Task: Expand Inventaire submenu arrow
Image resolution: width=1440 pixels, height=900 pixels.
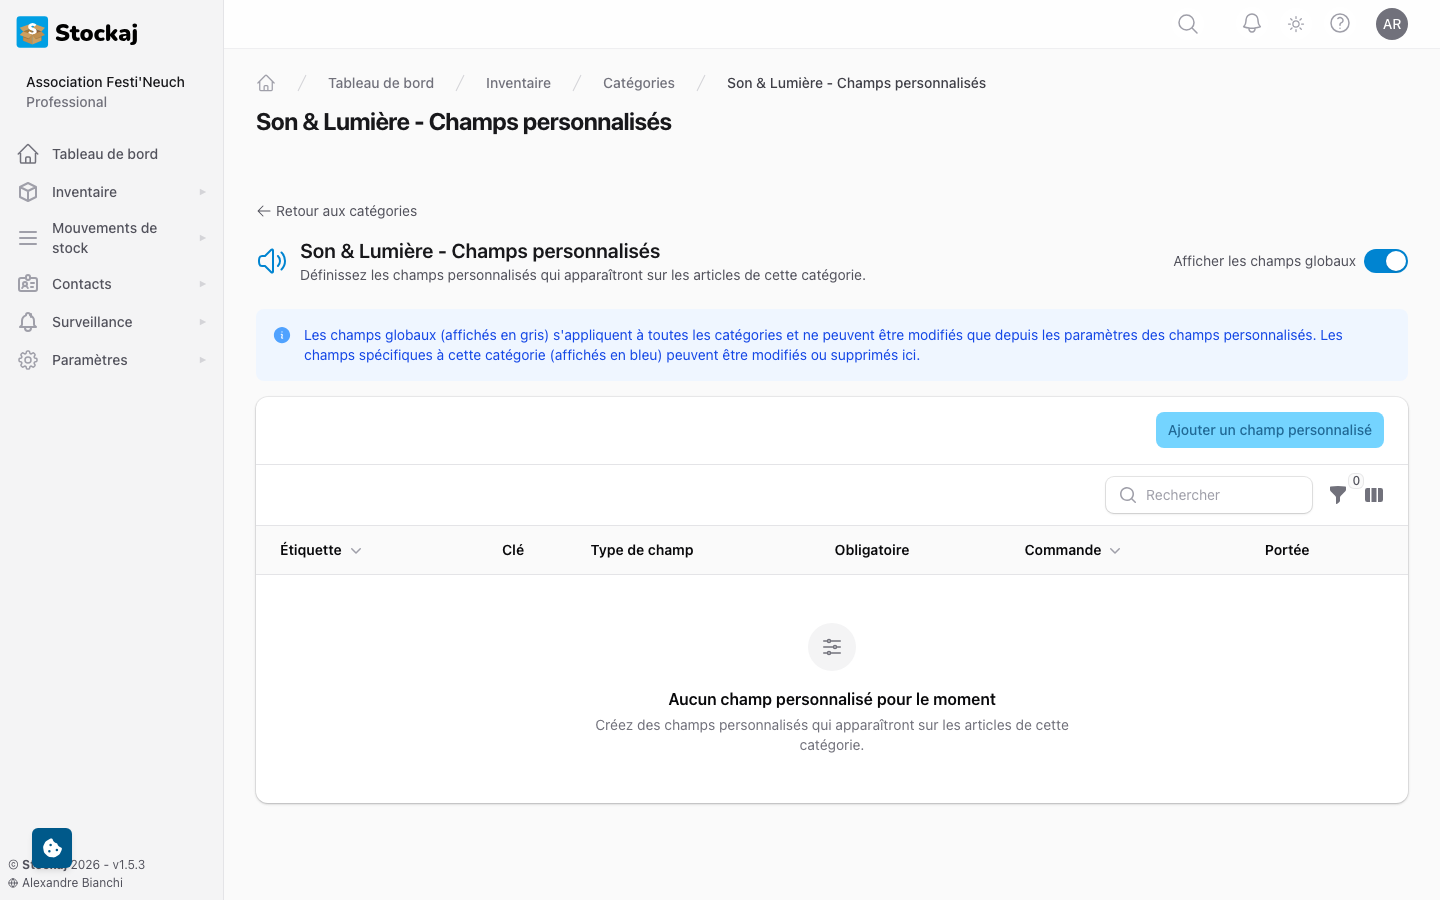Action: pyautogui.click(x=202, y=192)
